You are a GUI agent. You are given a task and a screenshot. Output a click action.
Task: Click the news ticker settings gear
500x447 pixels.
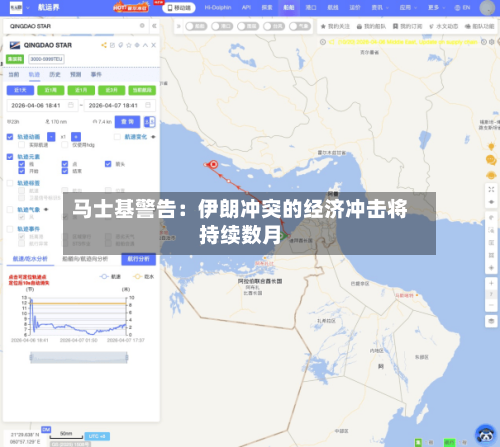492,42
